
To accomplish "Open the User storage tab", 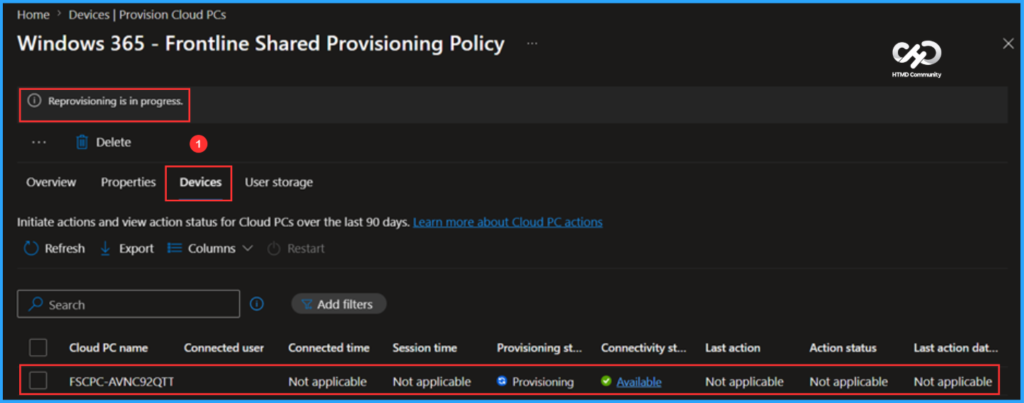I will click(x=279, y=182).
